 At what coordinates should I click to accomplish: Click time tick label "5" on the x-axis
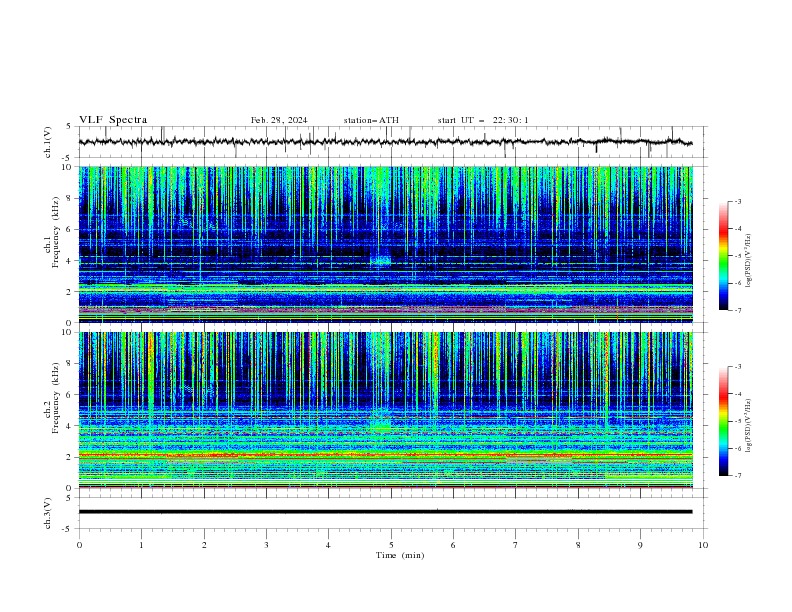[x=391, y=545]
